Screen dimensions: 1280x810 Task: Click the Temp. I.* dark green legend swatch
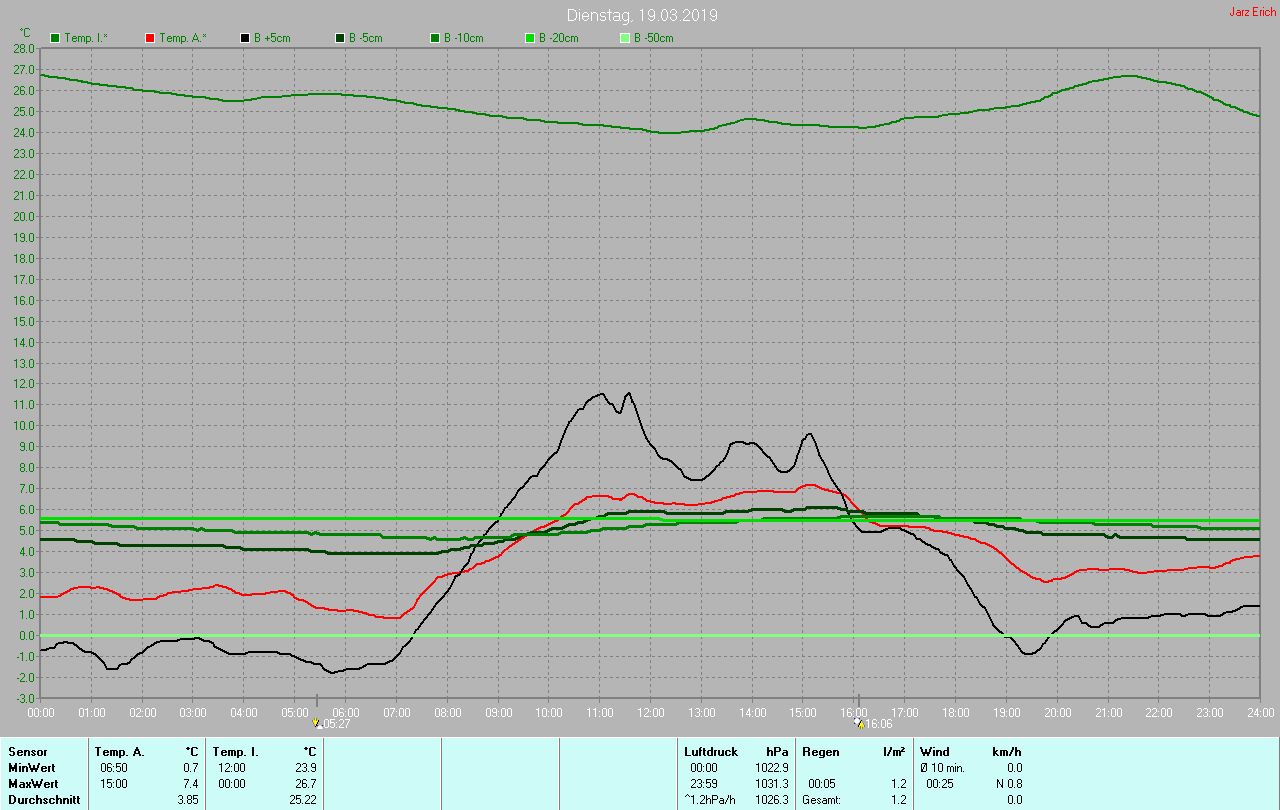point(54,38)
